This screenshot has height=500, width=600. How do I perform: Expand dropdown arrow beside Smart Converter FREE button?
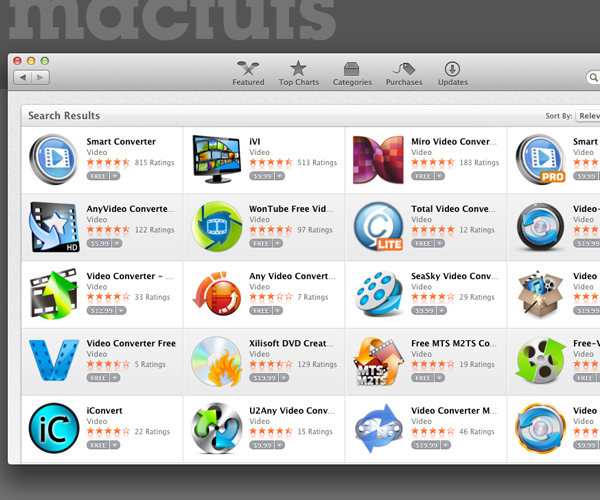(115, 176)
